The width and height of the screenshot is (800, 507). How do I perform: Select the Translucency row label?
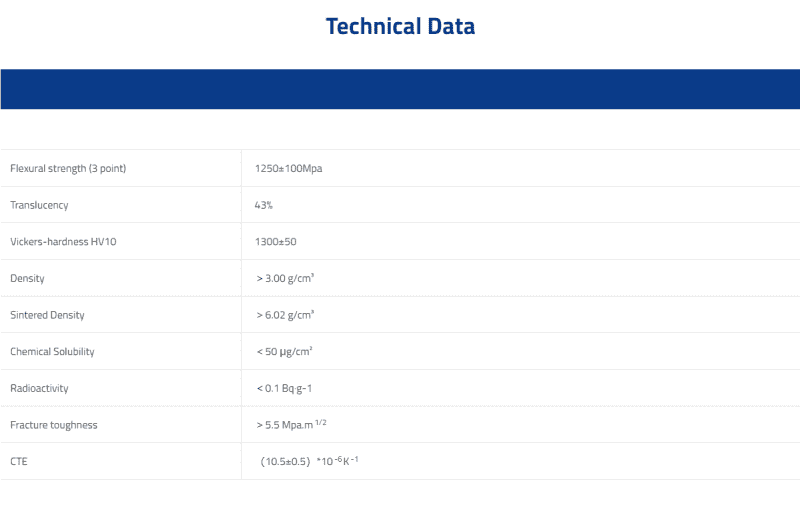(39, 205)
